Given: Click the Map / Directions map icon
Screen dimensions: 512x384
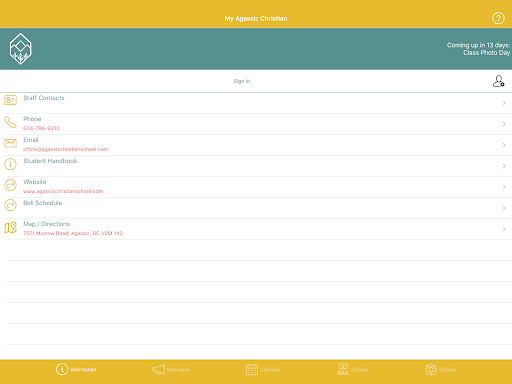Looking at the screenshot, I should pyautogui.click(x=10, y=228).
